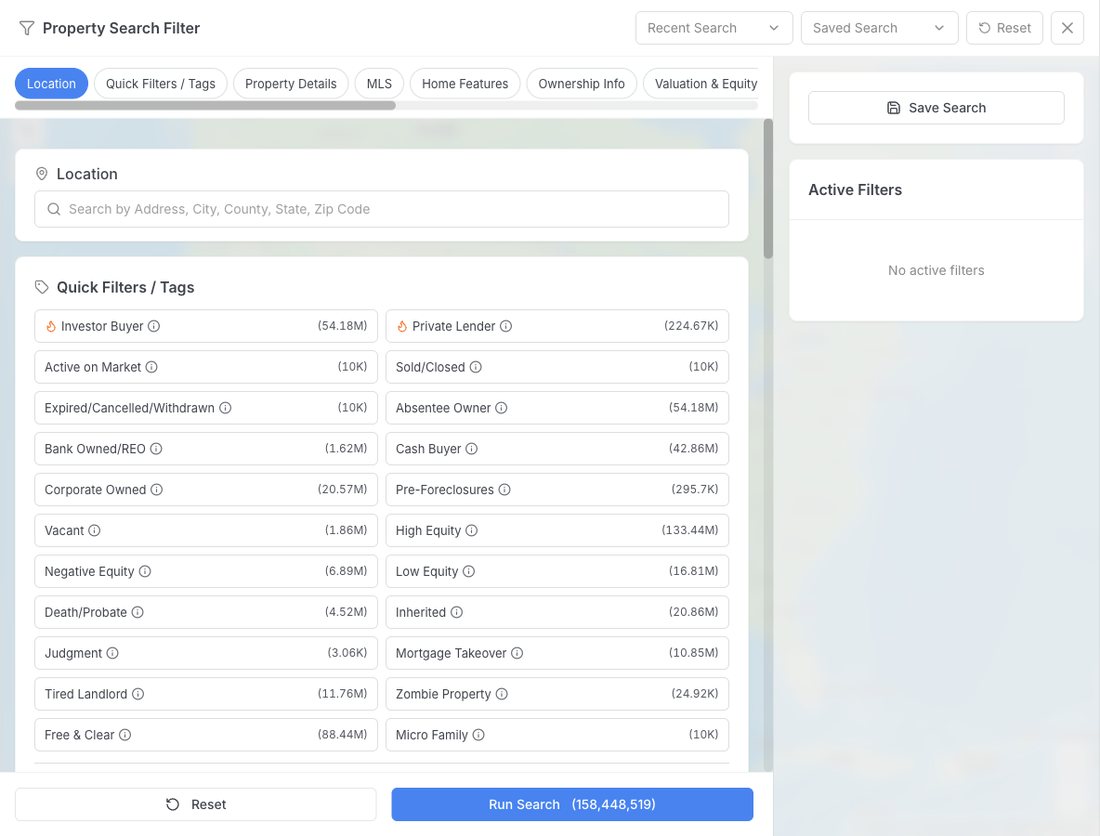Toggle the Free & Clear quick filter
The image size is (1100, 836).
206,734
